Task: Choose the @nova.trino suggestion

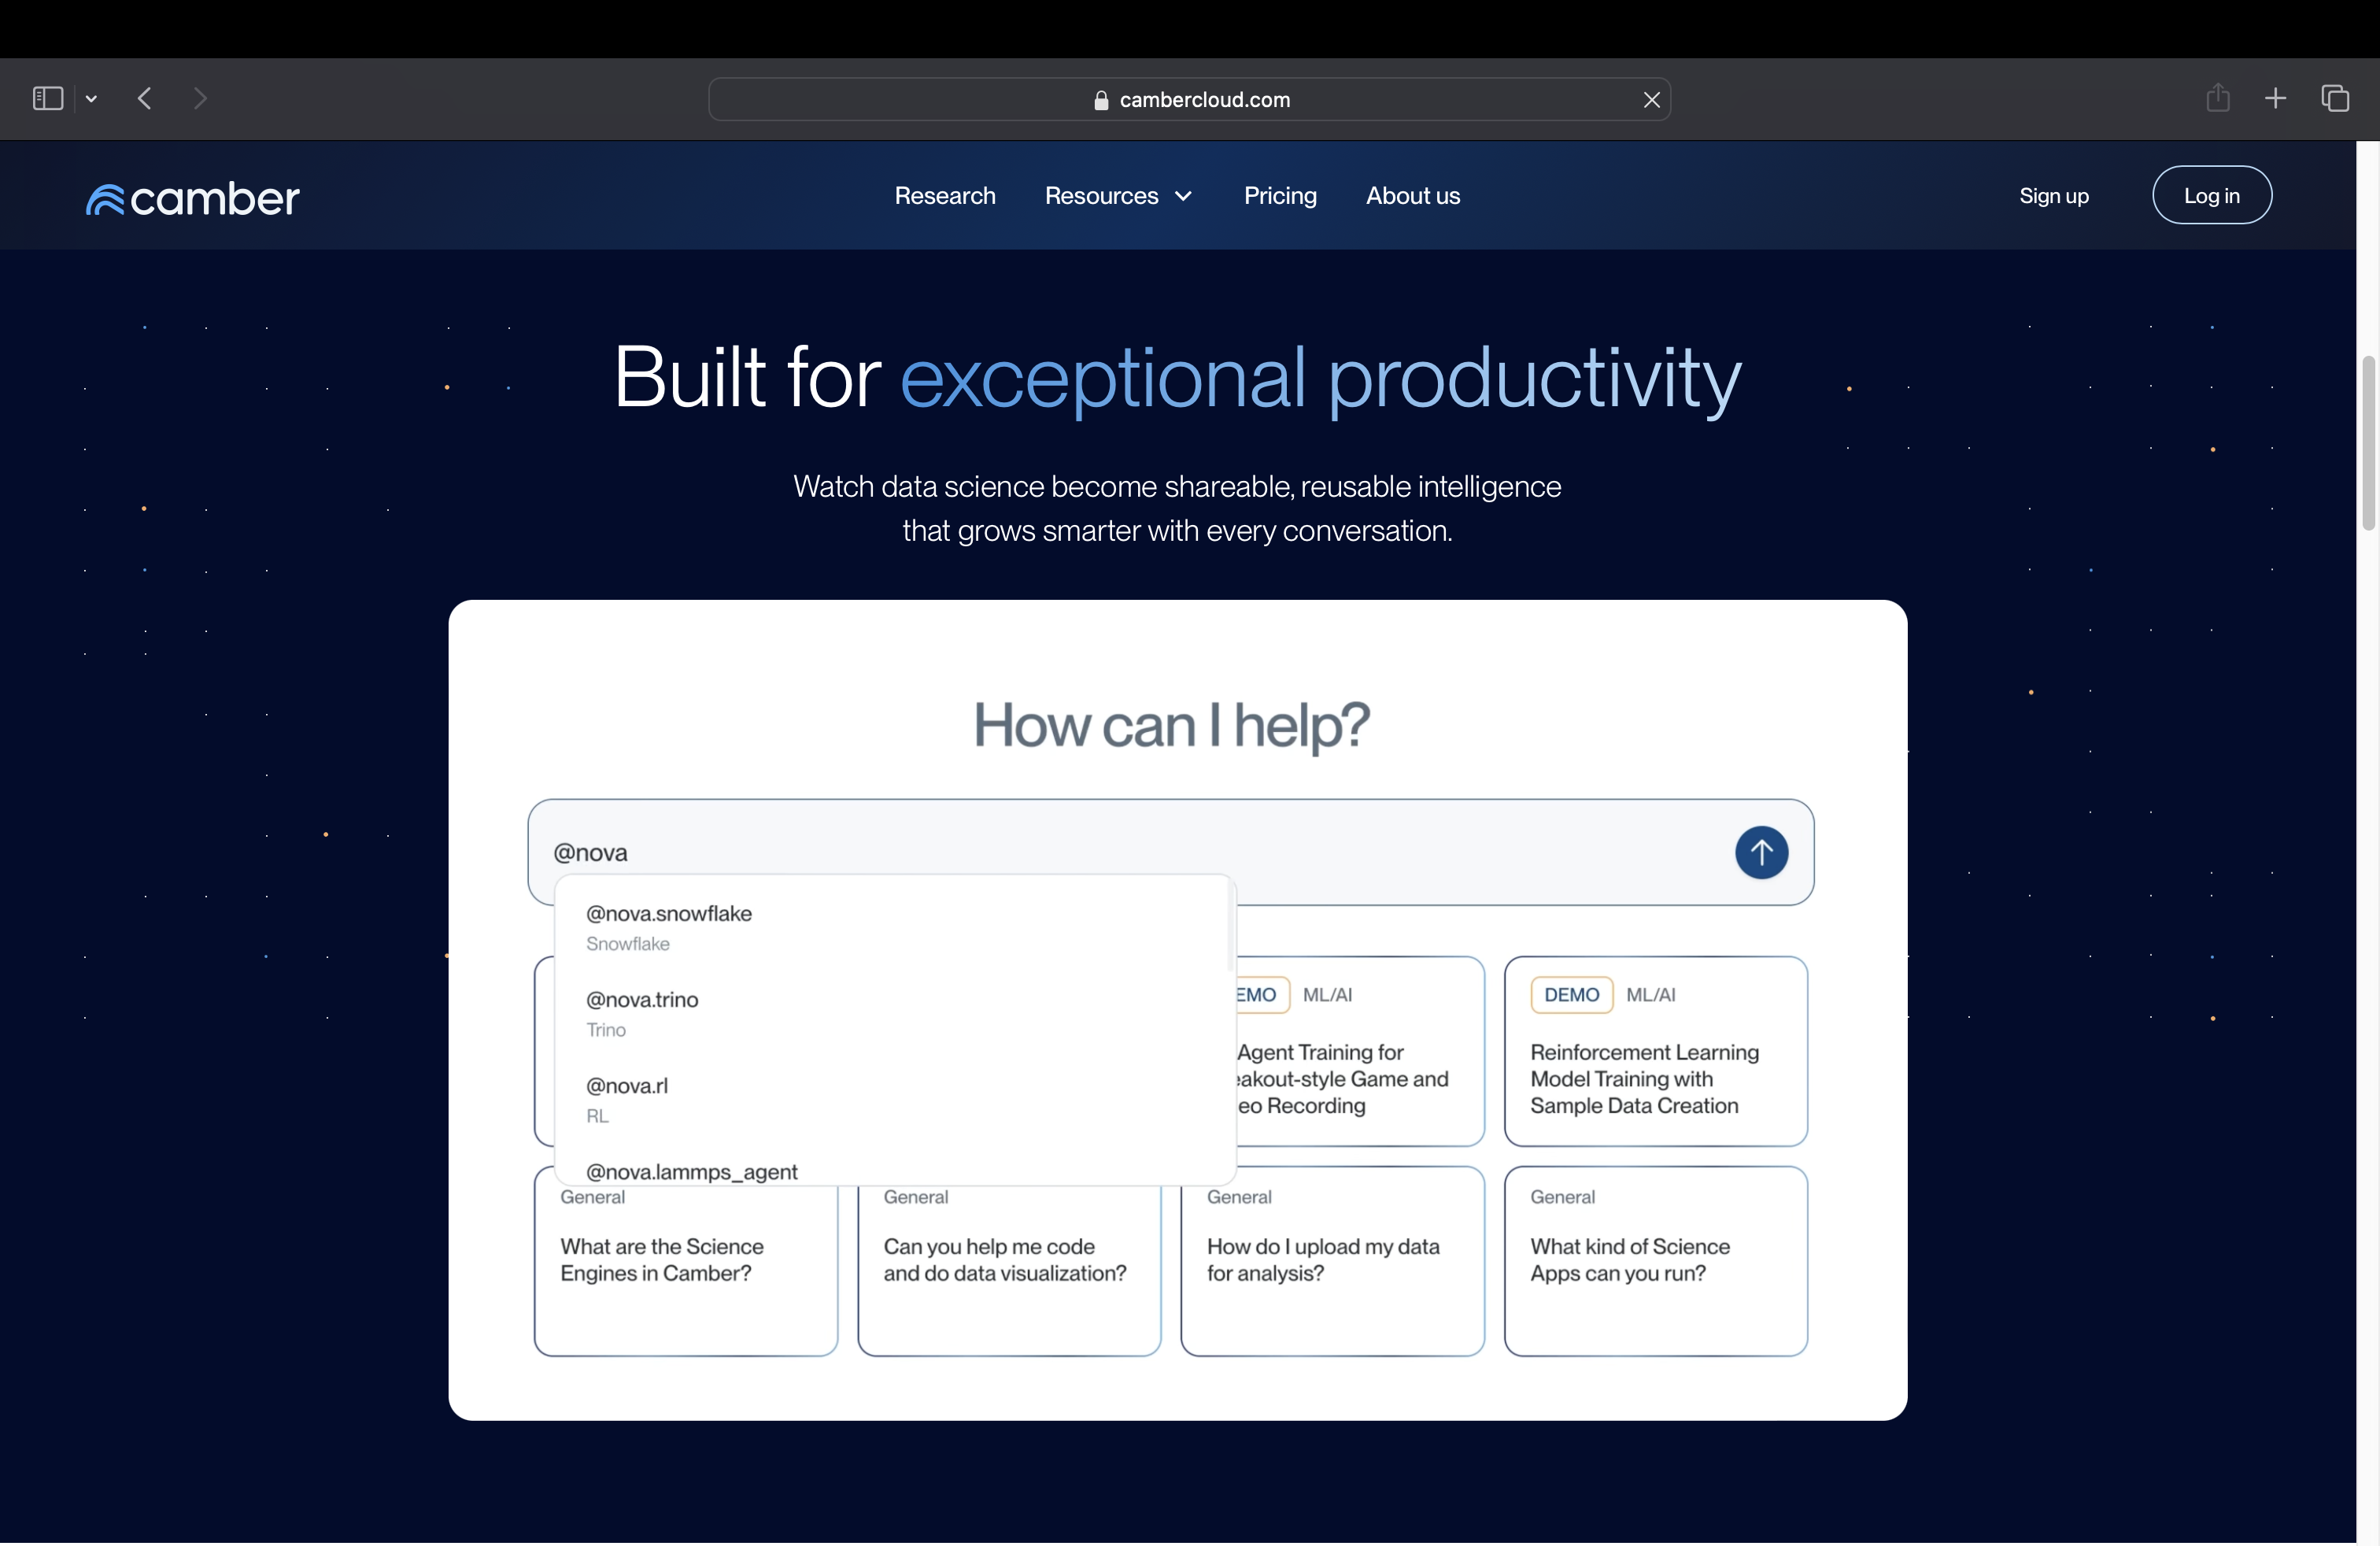Action: tap(642, 1012)
